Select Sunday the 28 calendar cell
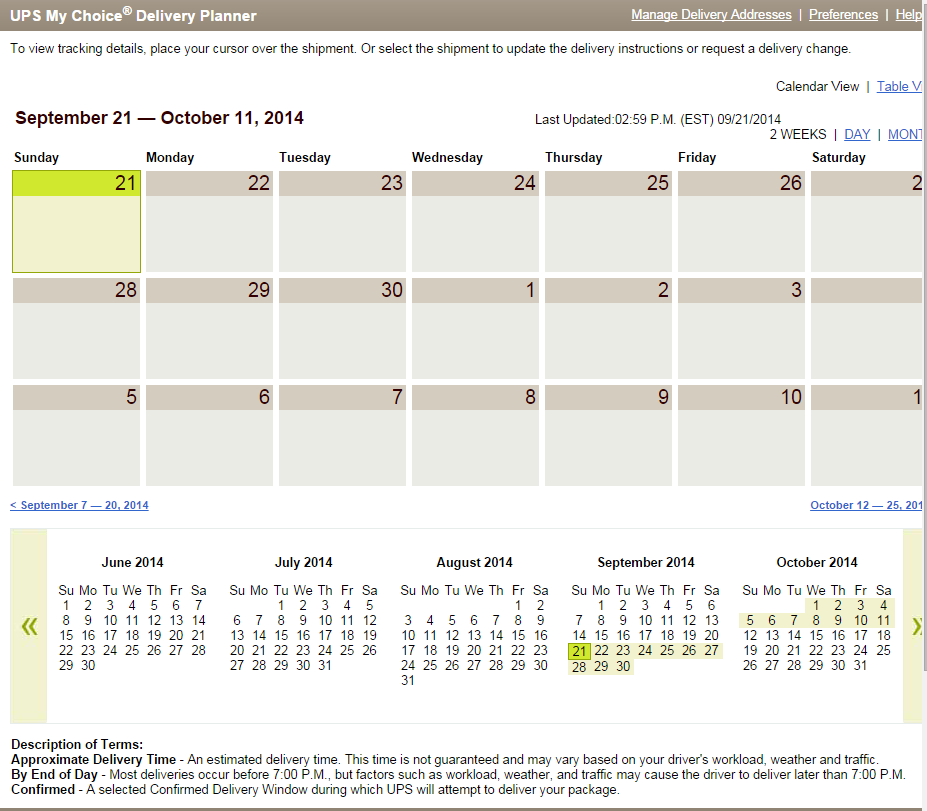This screenshot has height=811, width=927. (x=76, y=329)
